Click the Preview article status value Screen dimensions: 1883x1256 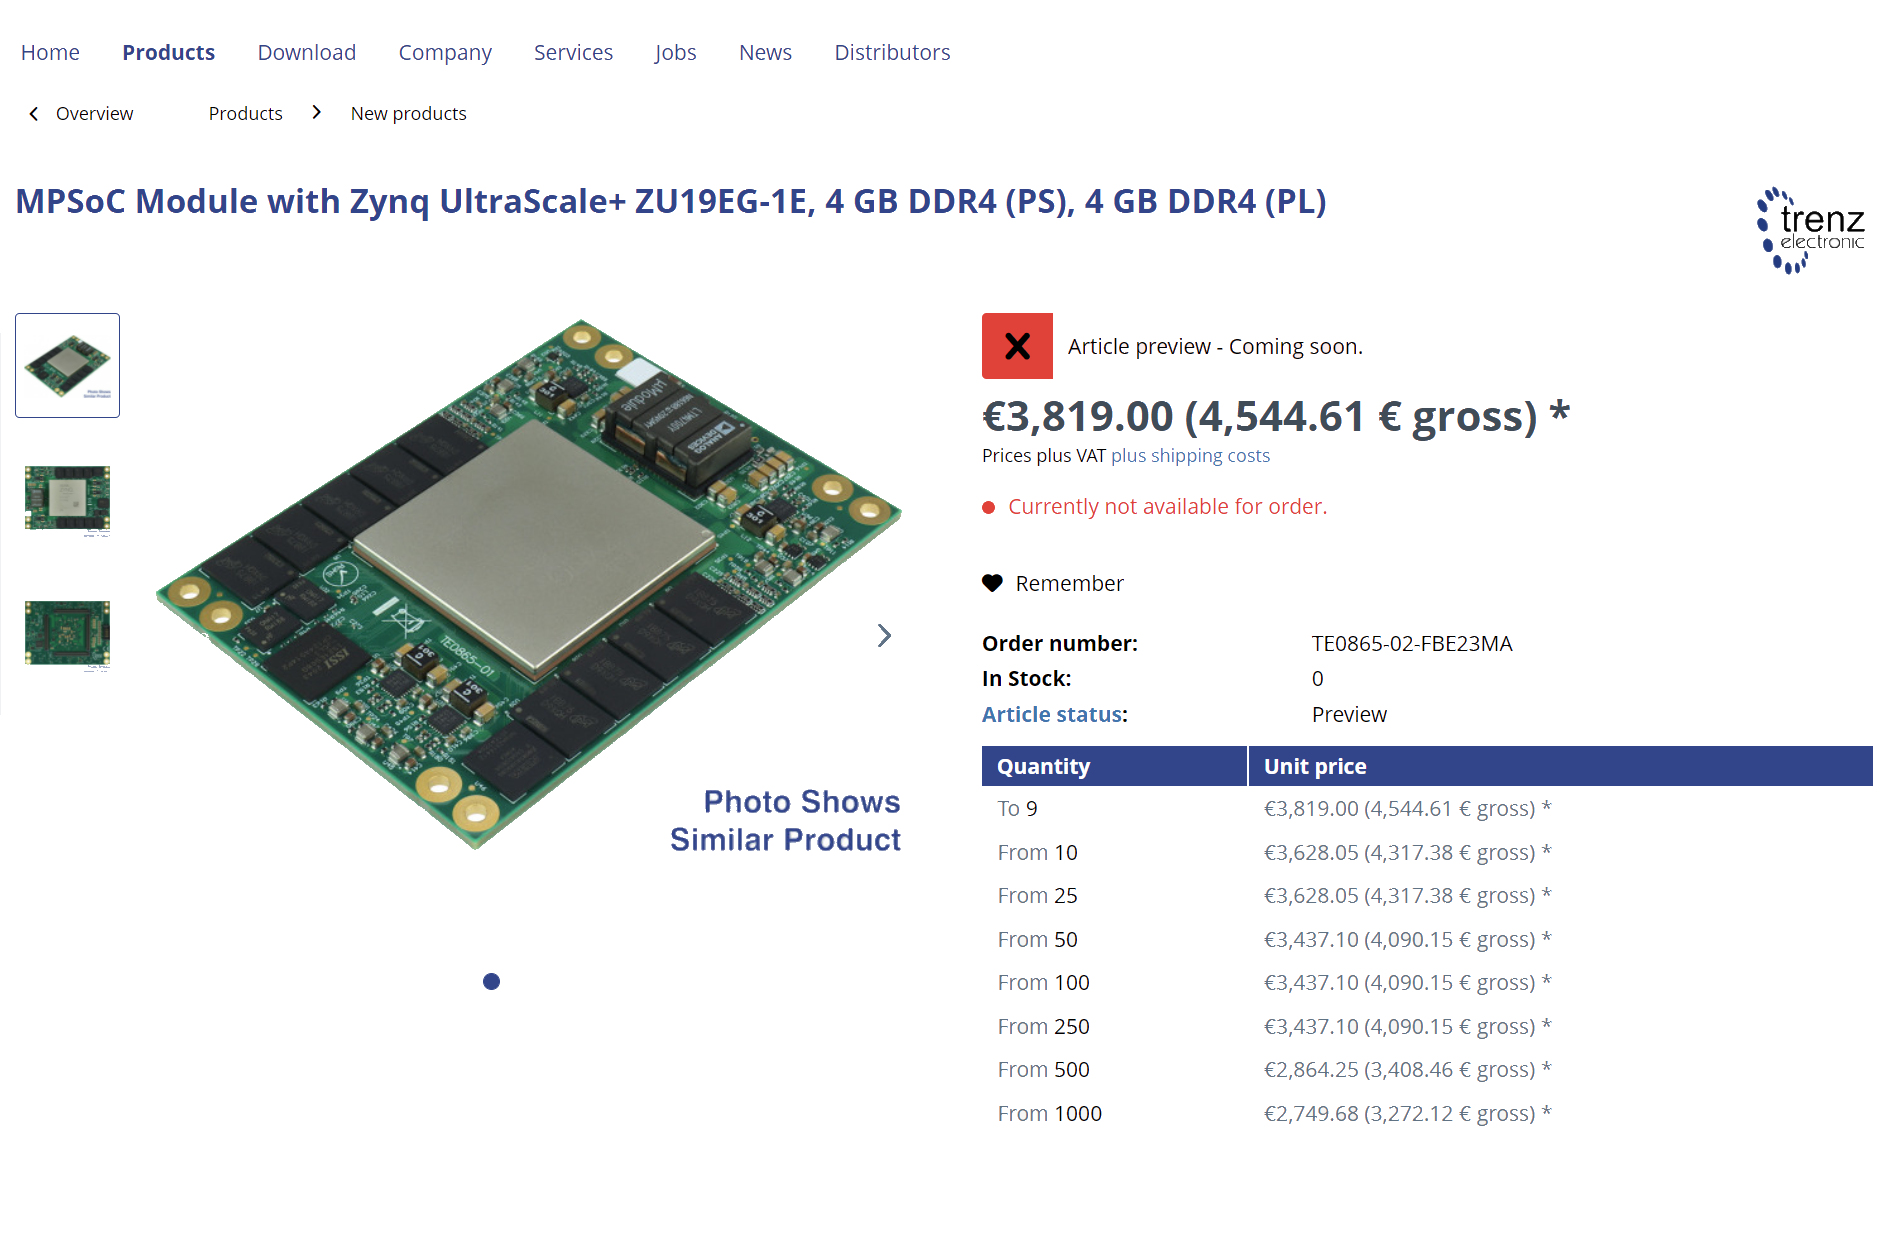[1349, 714]
